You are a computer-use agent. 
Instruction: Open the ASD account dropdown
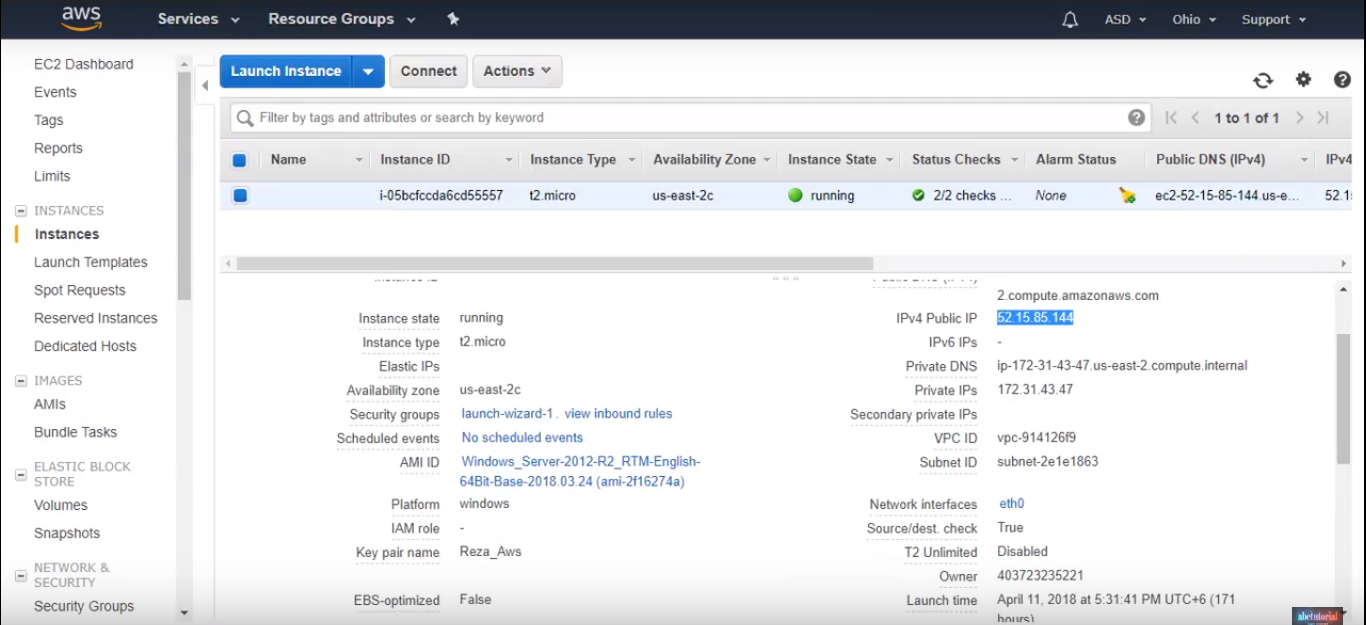(1125, 20)
